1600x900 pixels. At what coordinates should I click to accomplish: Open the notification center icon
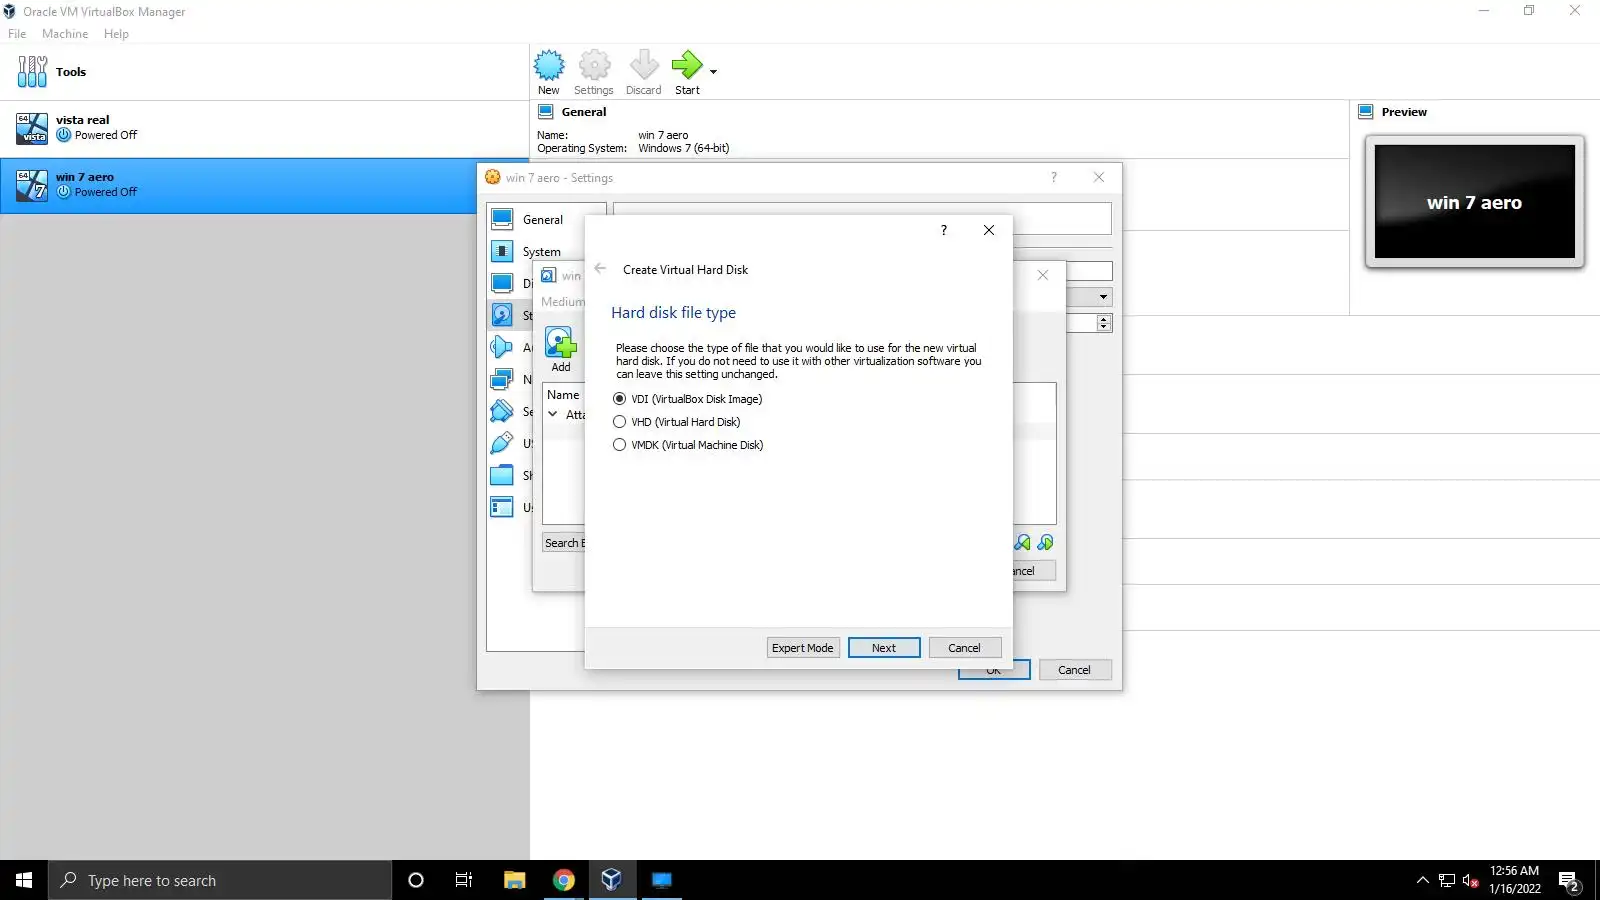pos(1569,881)
